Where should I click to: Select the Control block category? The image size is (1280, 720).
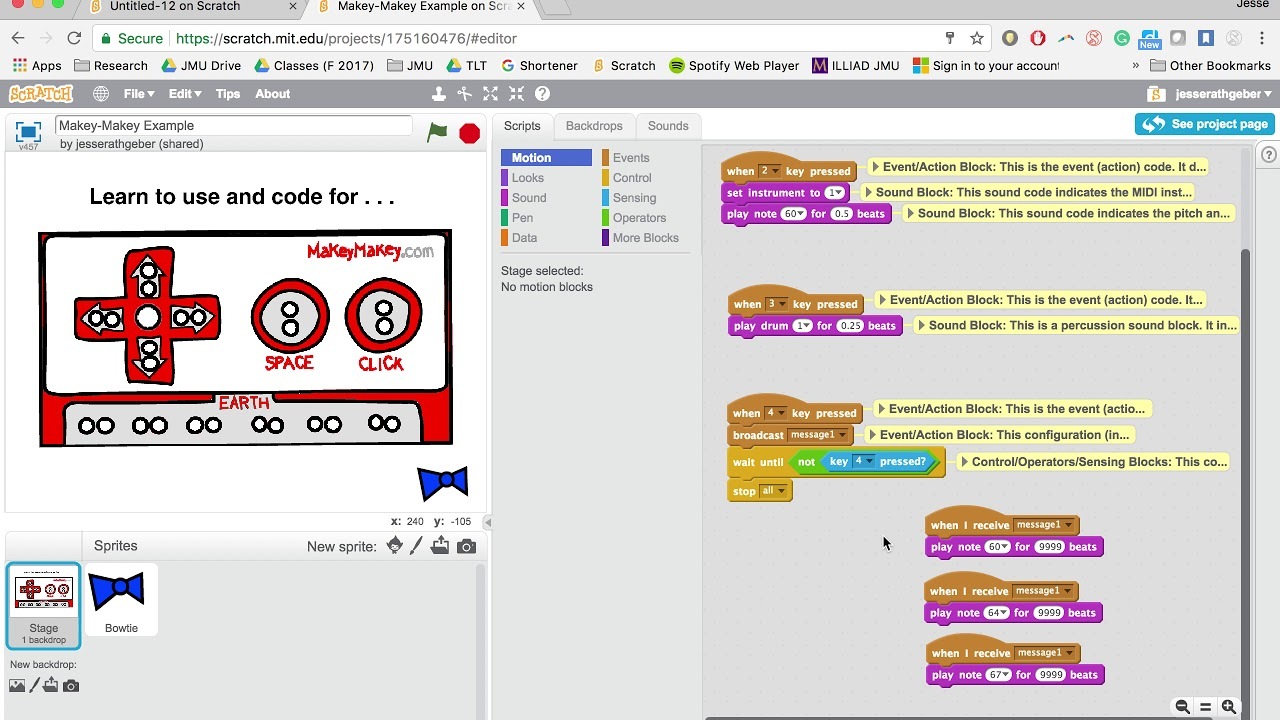click(x=645, y=178)
